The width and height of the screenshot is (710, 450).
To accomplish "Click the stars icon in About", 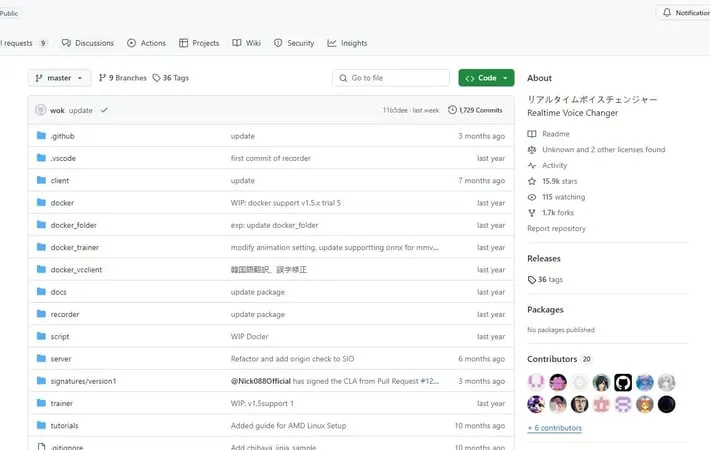I will point(532,181).
